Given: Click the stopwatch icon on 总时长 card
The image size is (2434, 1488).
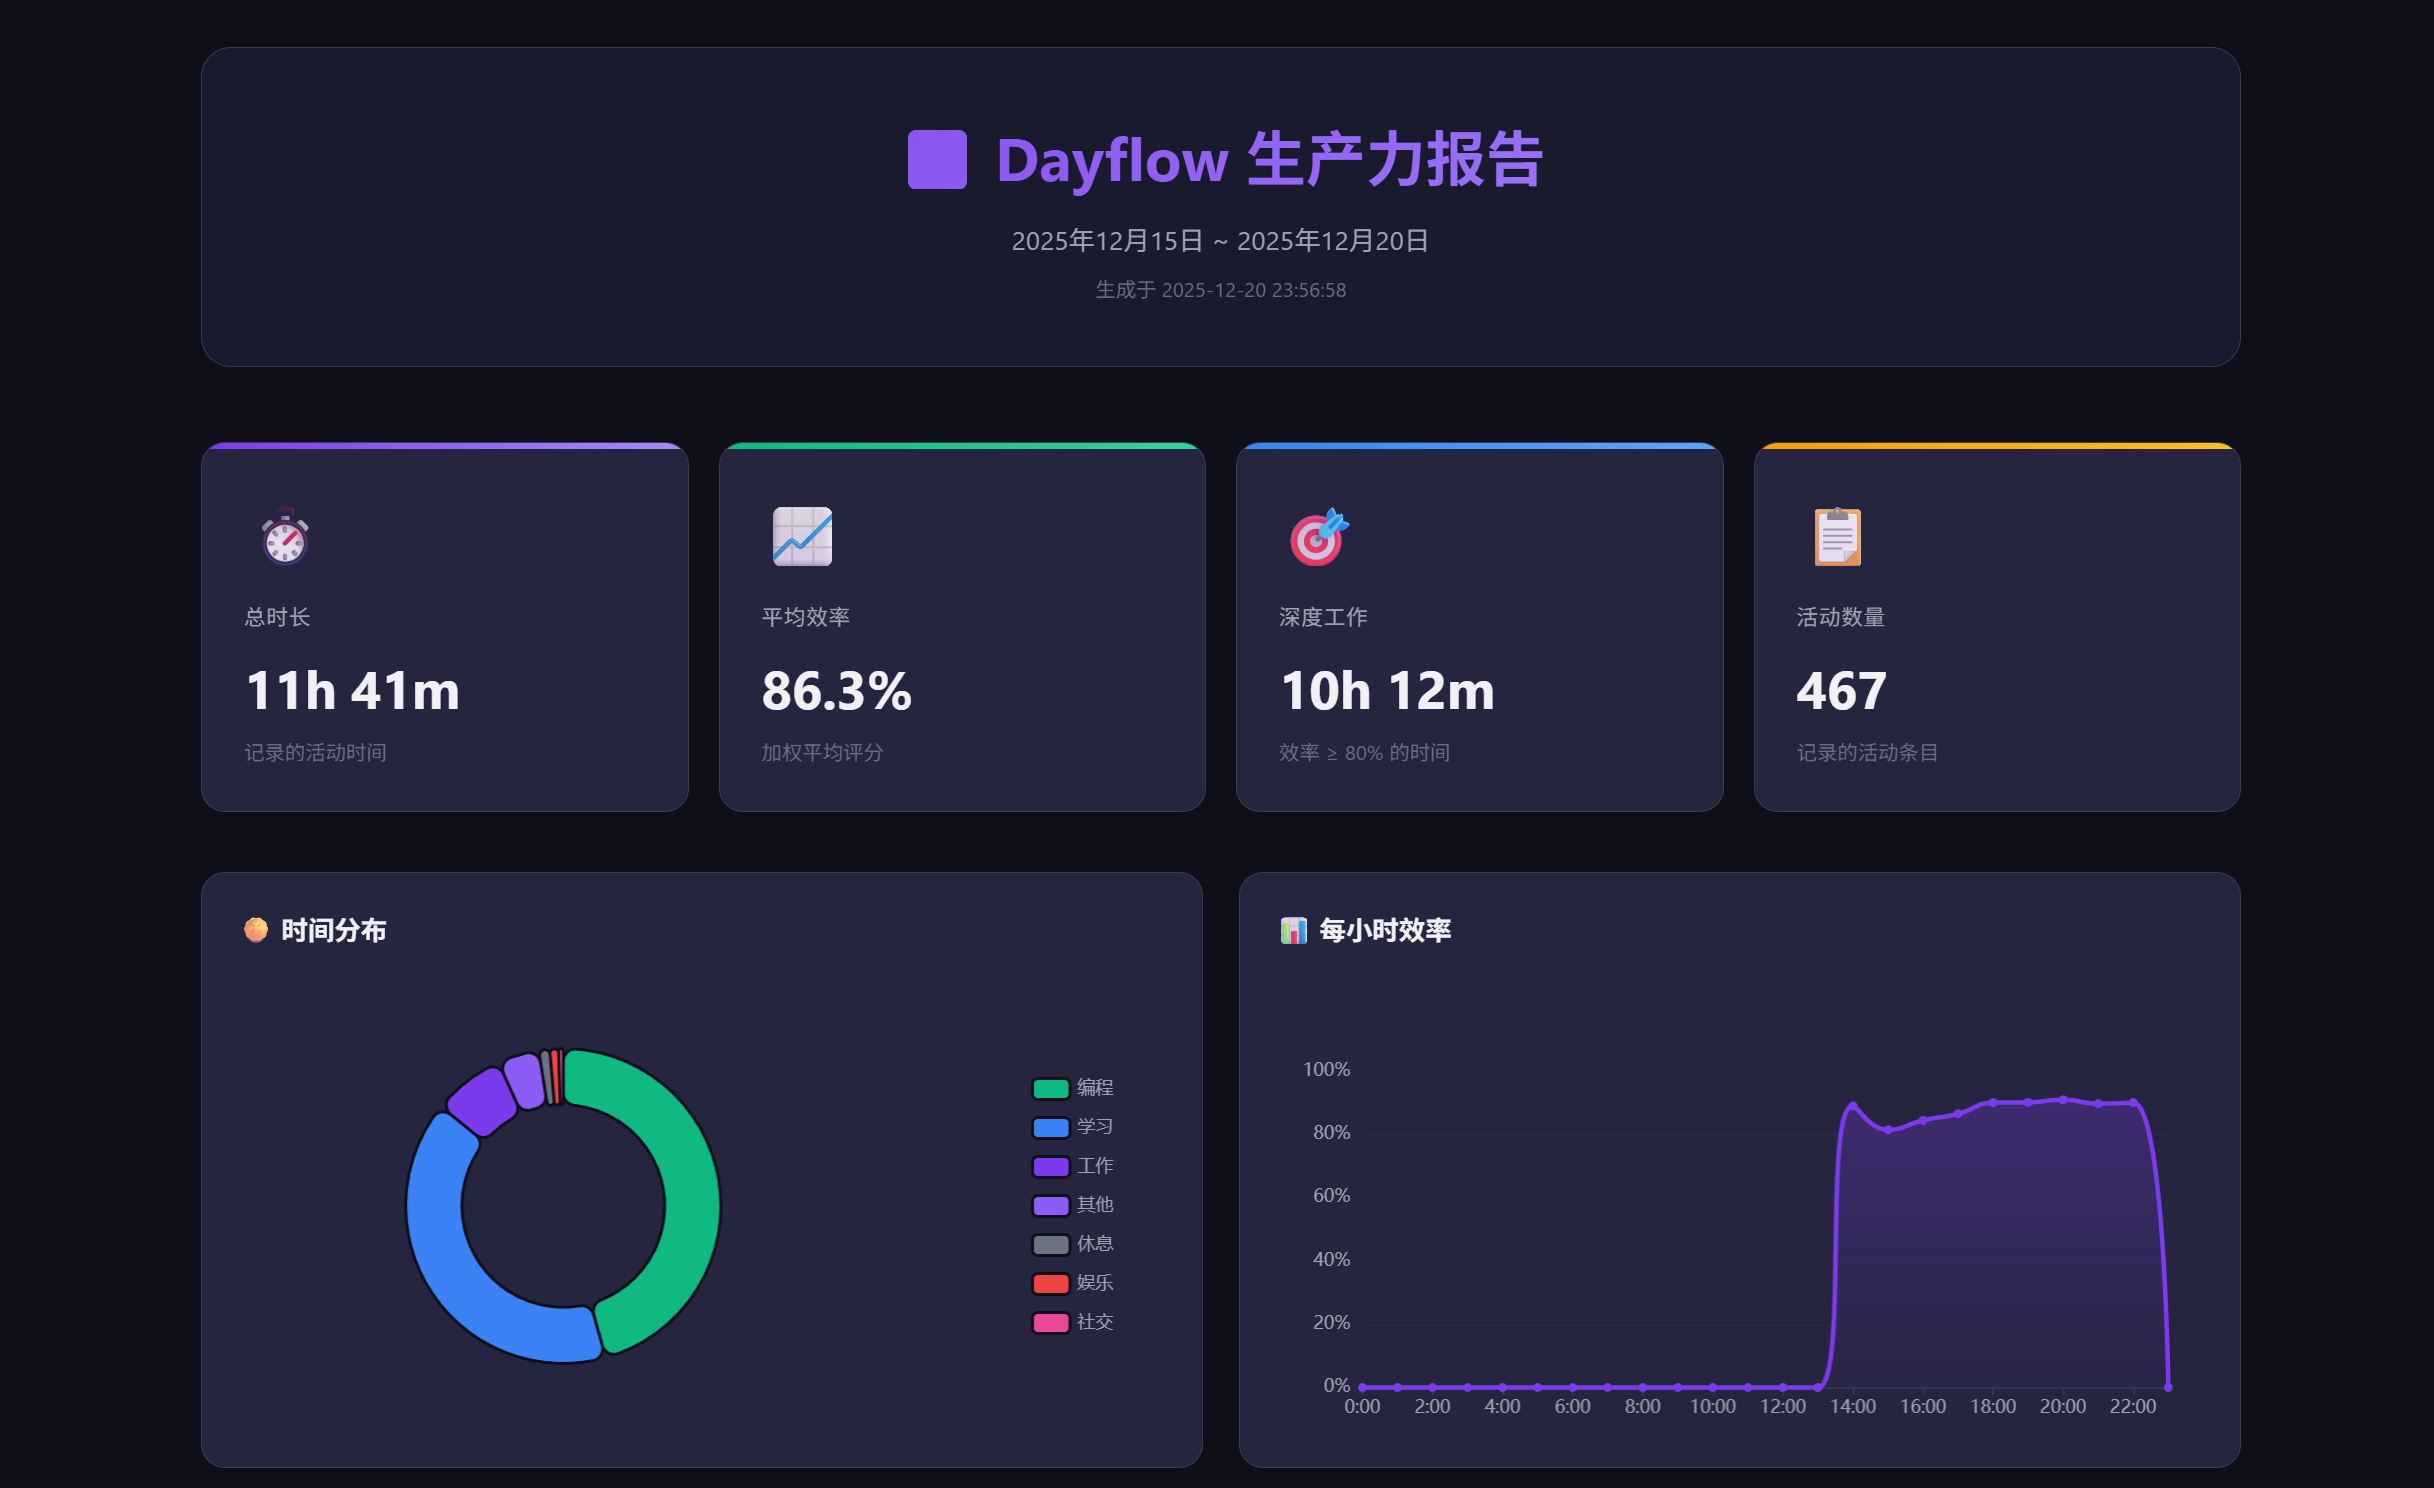Looking at the screenshot, I should (285, 537).
